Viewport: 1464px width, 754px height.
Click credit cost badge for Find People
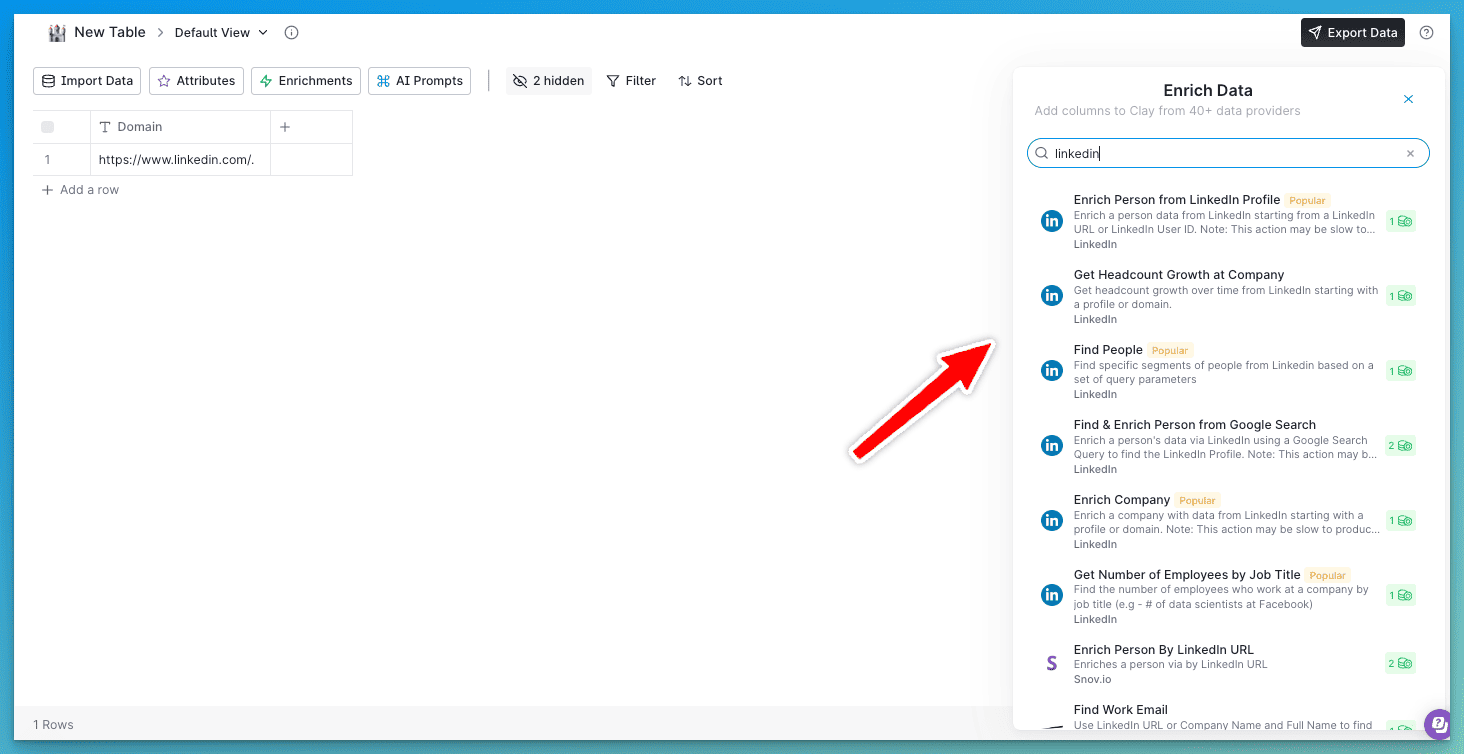(x=1400, y=371)
